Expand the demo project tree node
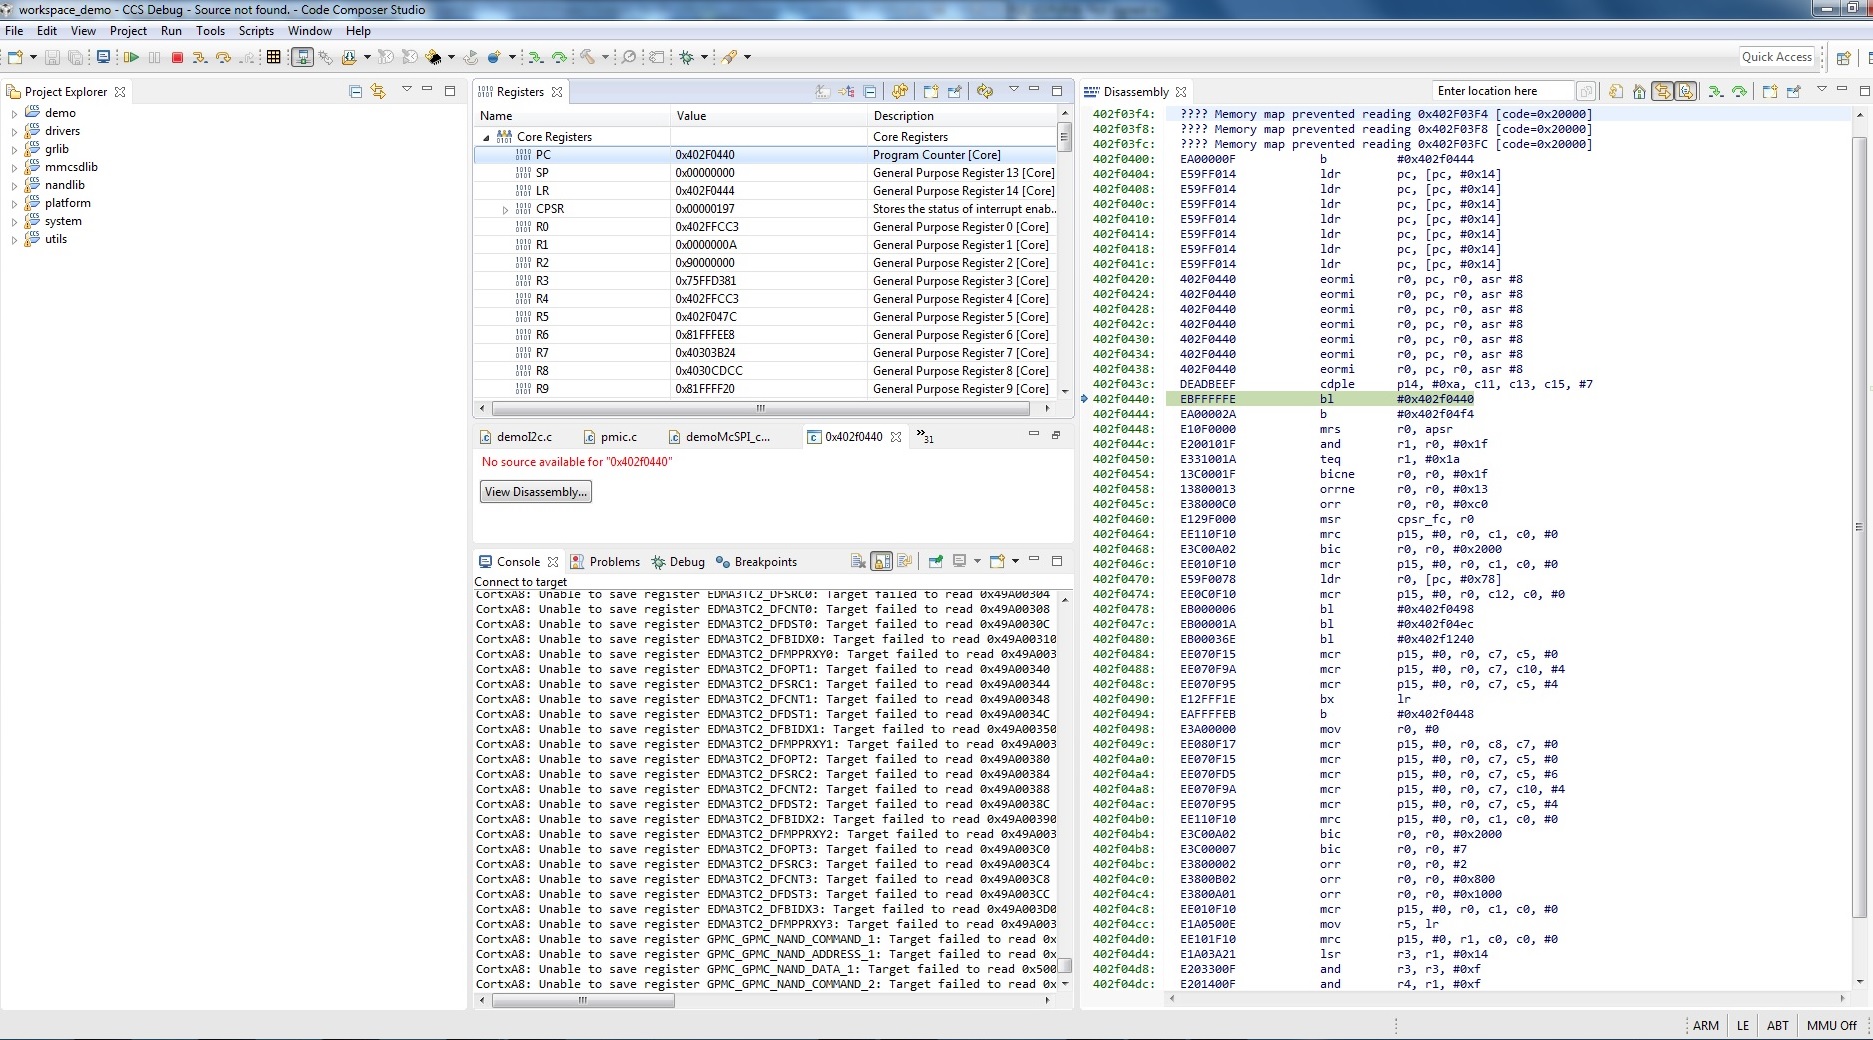Screen dimensions: 1873x1040 tap(14, 113)
